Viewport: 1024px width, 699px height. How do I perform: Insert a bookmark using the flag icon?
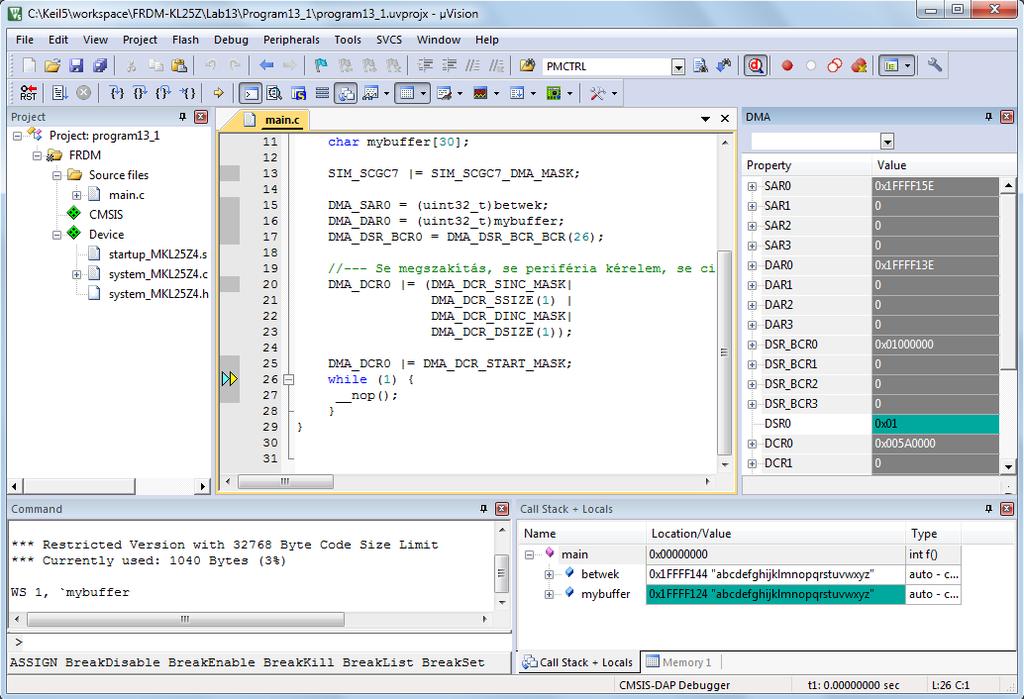pyautogui.click(x=321, y=65)
